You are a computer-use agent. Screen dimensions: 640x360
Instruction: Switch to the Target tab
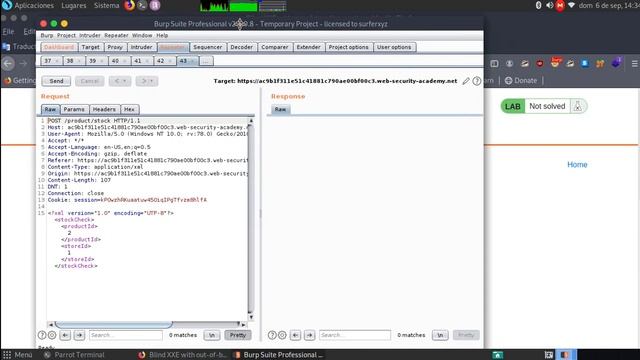click(91, 47)
